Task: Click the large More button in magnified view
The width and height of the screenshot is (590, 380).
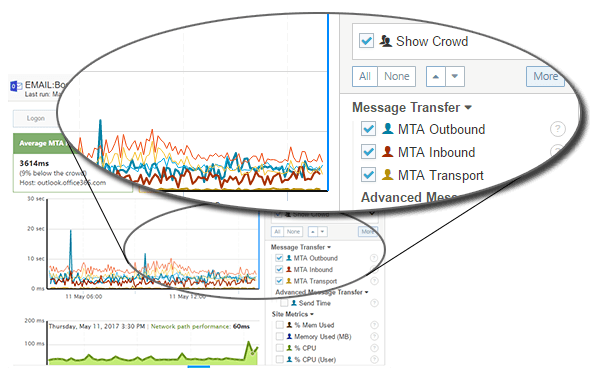Action: [545, 76]
